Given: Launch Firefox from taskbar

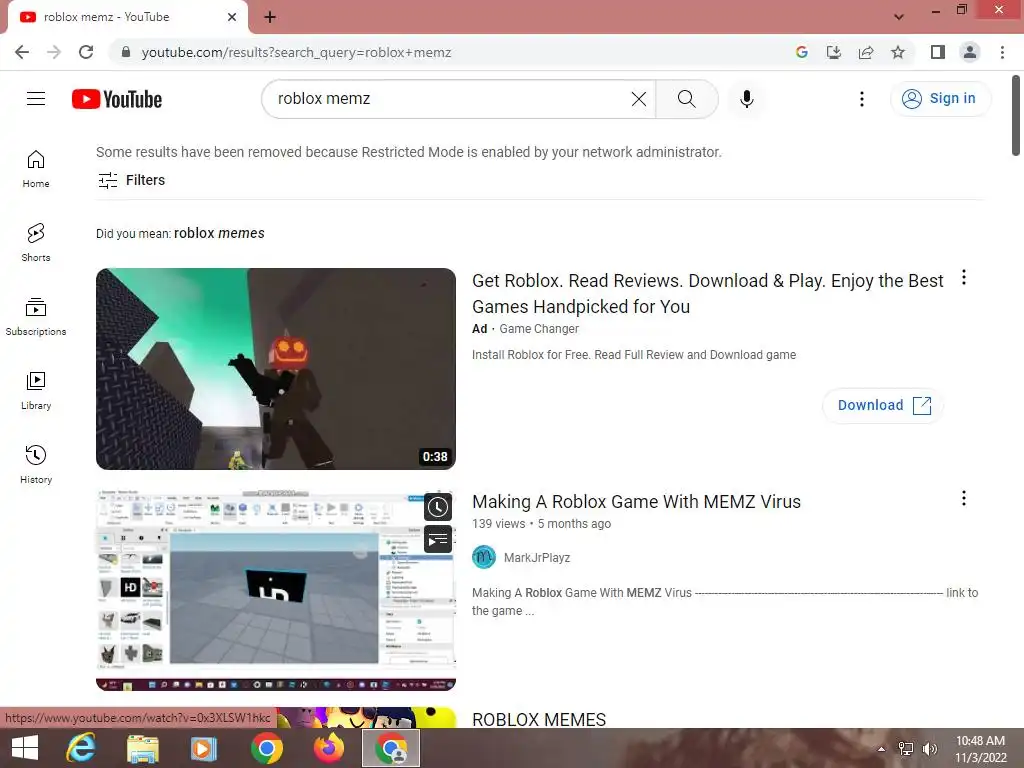Looking at the screenshot, I should tap(329, 748).
